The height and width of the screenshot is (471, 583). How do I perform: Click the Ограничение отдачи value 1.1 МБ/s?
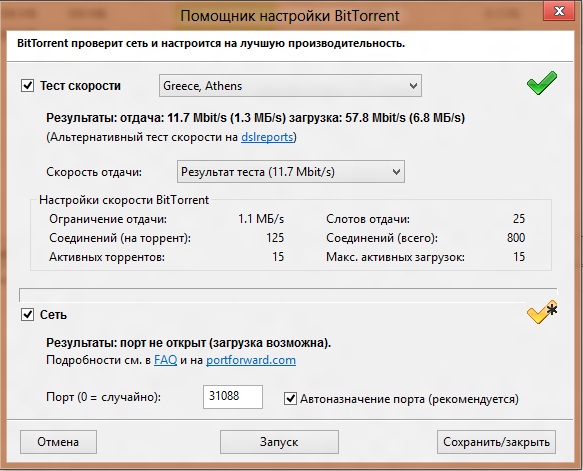[x=261, y=219]
